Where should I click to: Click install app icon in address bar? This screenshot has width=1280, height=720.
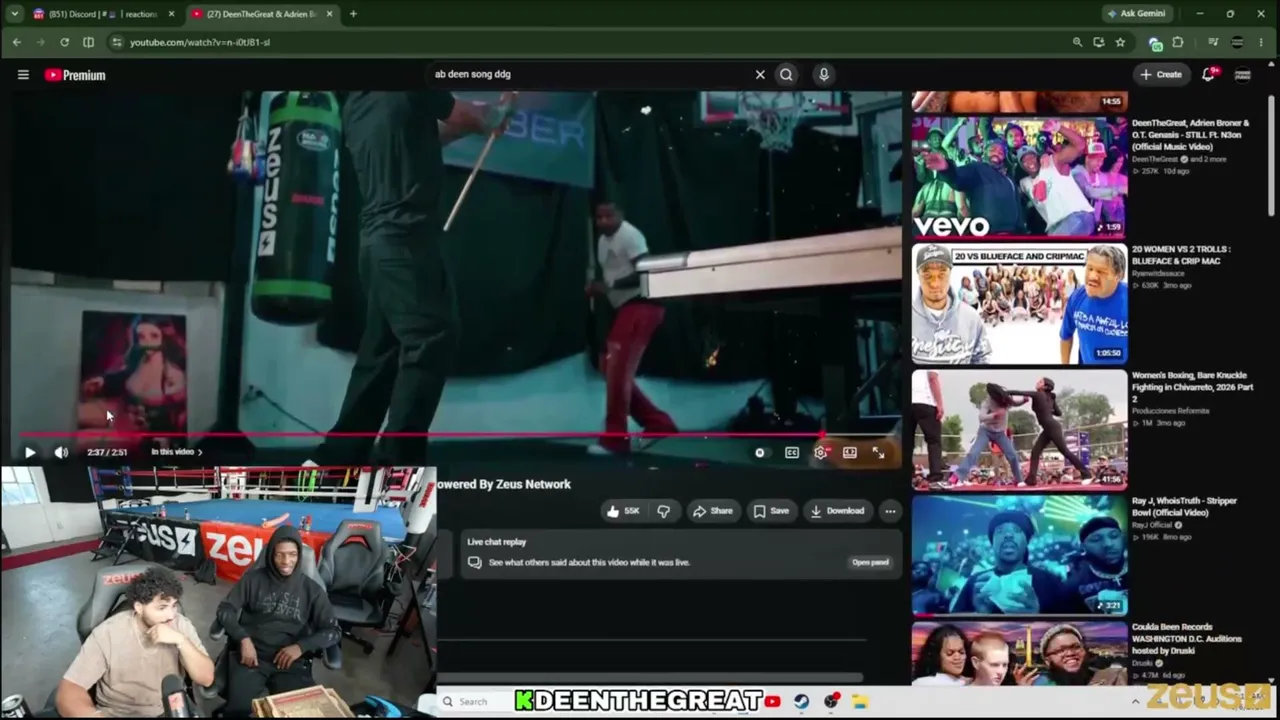pos(1099,42)
